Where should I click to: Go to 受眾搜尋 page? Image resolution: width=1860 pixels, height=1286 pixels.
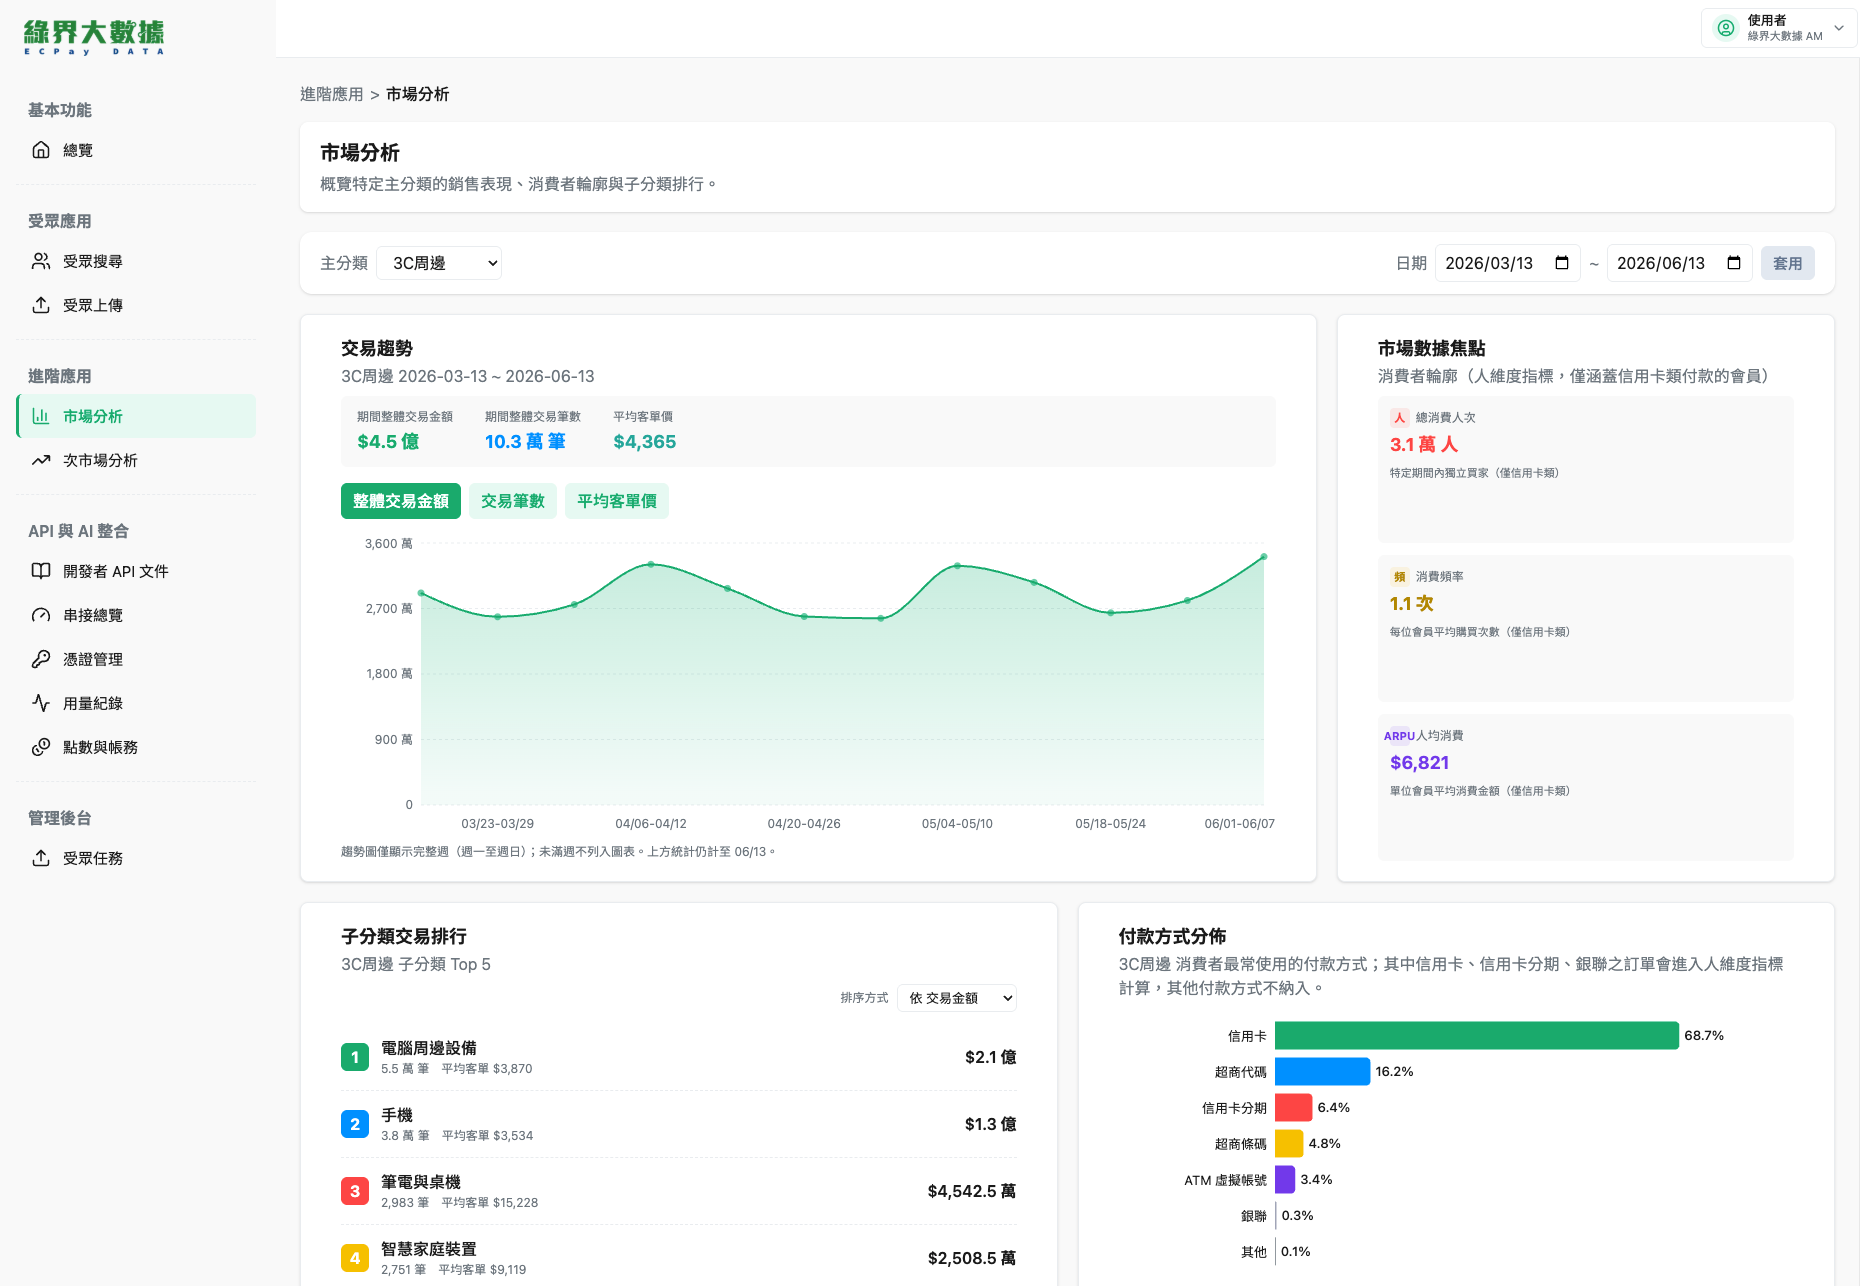tap(136, 261)
